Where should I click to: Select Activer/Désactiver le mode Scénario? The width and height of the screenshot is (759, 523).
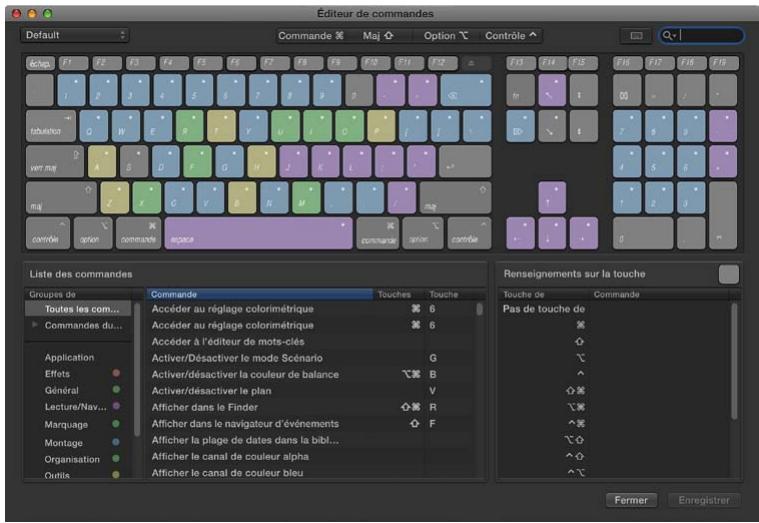310,358
